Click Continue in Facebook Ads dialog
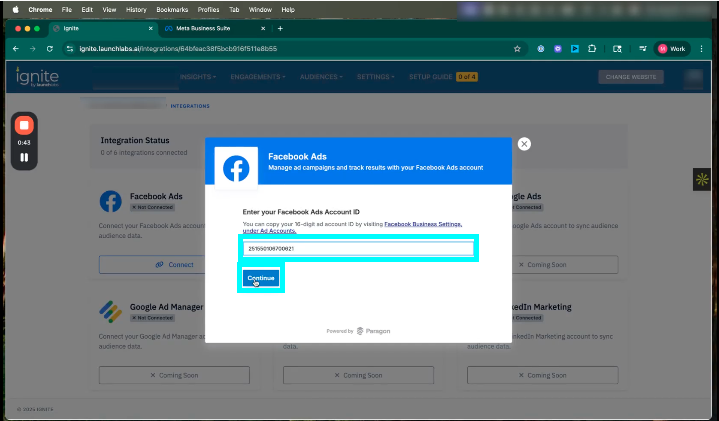This screenshot has width=719, height=421. 261,278
